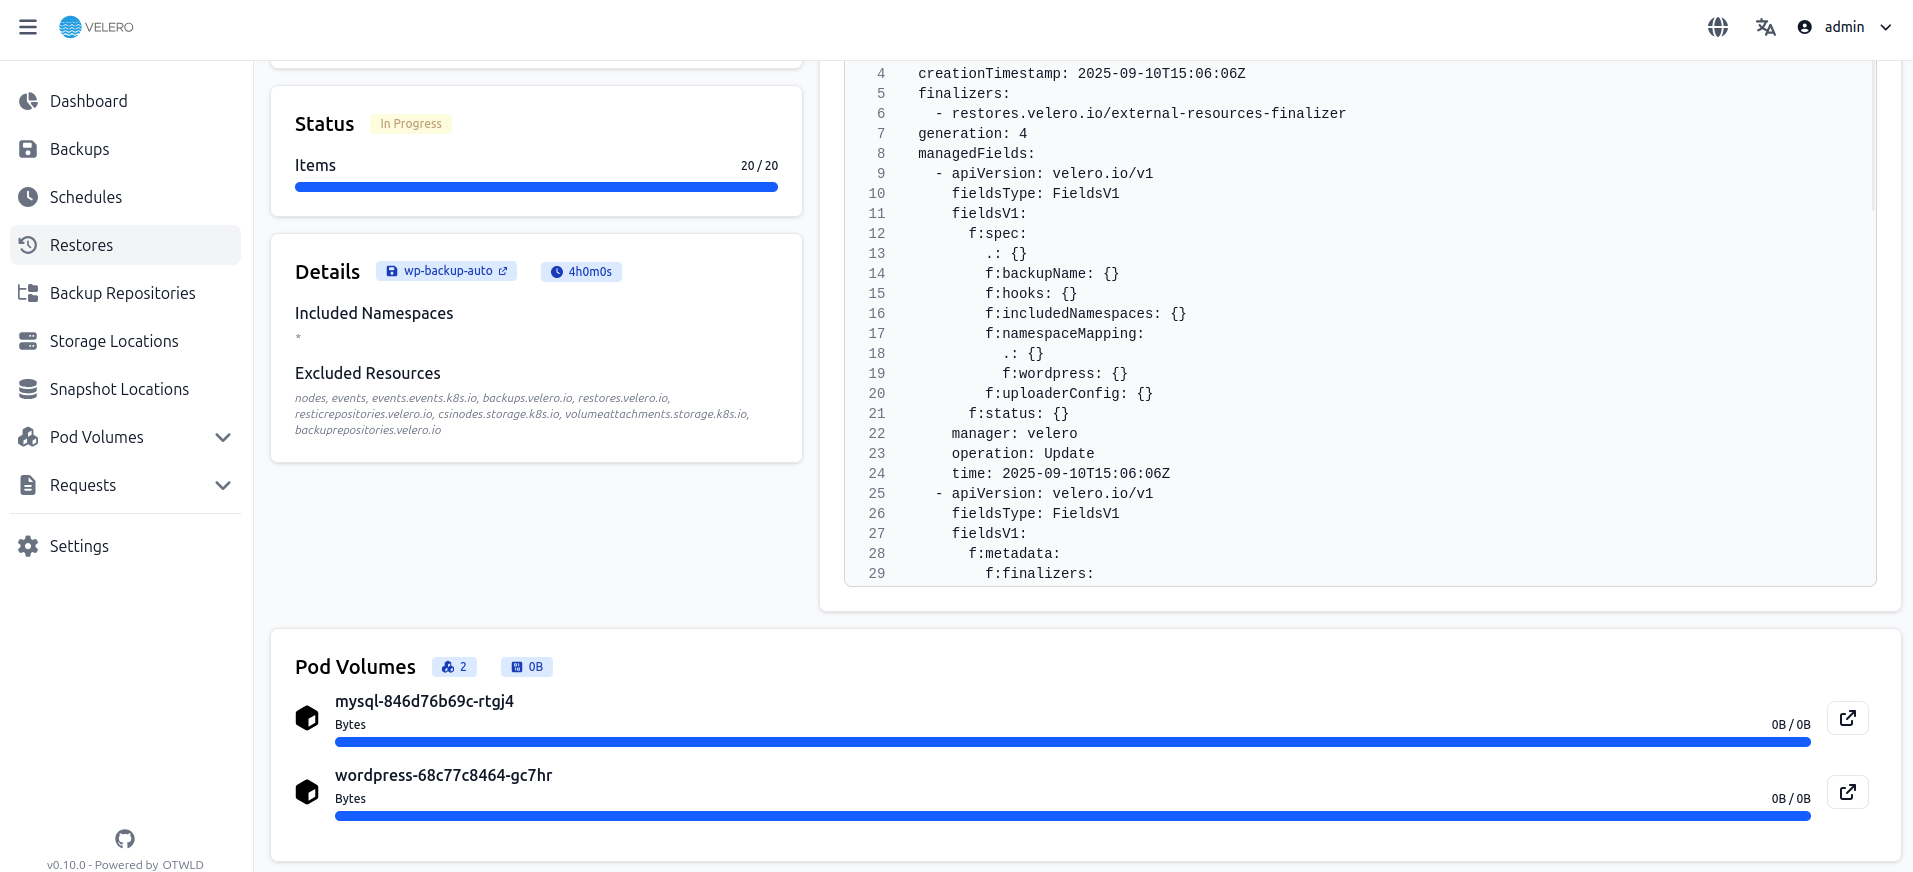Viewport: 1913px width, 872px height.
Task: Open Settings page
Action: [x=79, y=546]
